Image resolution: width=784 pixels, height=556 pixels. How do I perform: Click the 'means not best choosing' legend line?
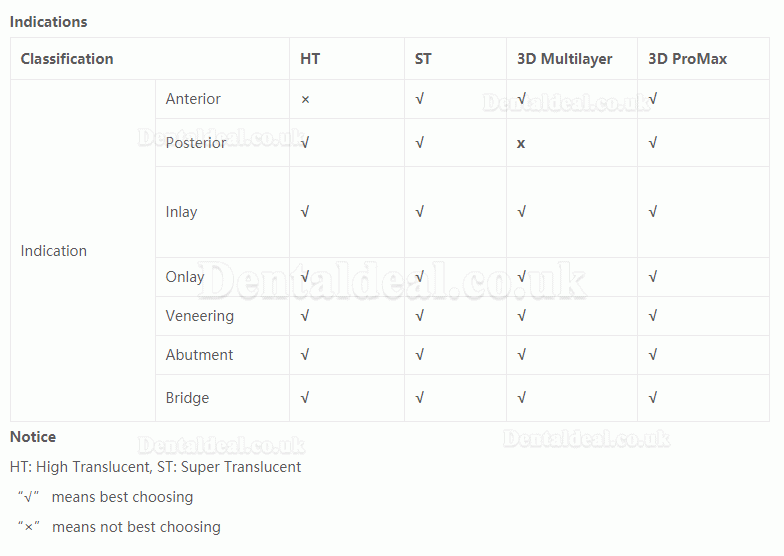(x=119, y=526)
